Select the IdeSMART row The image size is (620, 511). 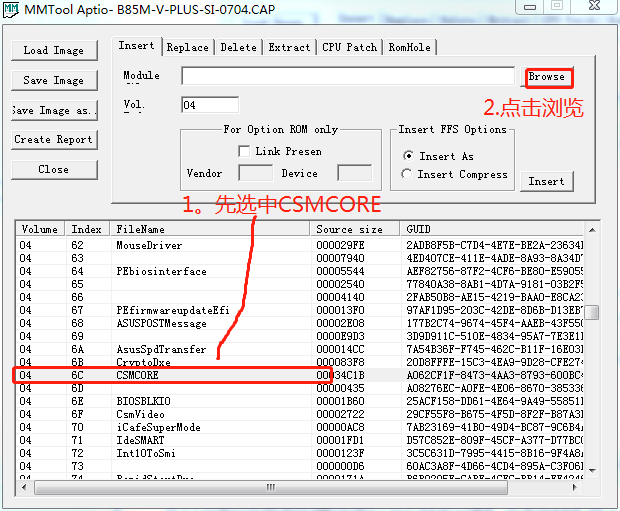coord(300,440)
